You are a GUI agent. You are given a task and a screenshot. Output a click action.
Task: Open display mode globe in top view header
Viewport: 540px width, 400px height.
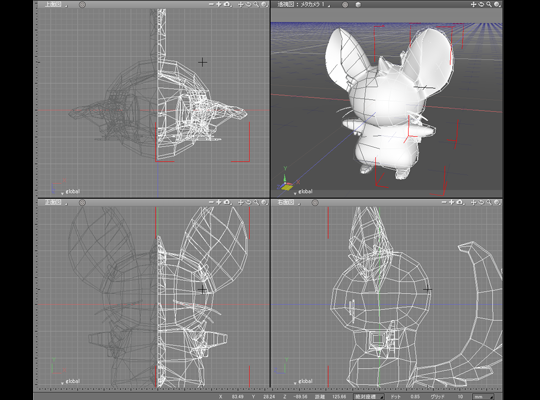[x=264, y=4]
